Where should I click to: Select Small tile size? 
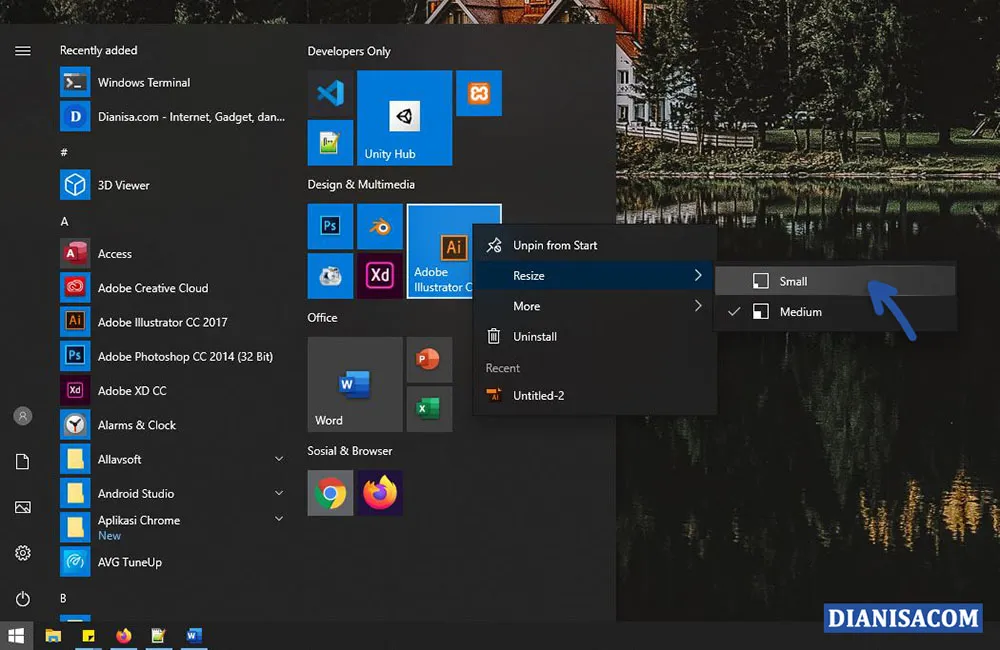point(791,281)
